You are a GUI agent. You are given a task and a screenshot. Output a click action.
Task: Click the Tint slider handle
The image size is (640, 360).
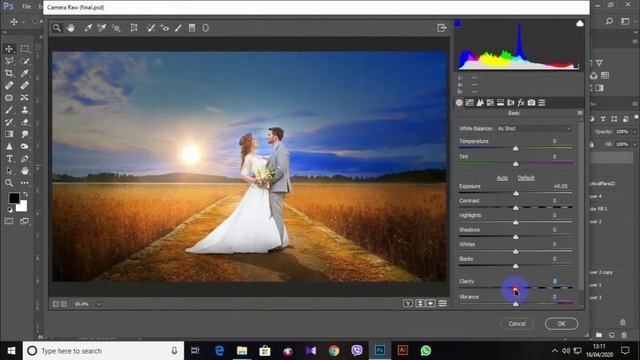coord(516,164)
